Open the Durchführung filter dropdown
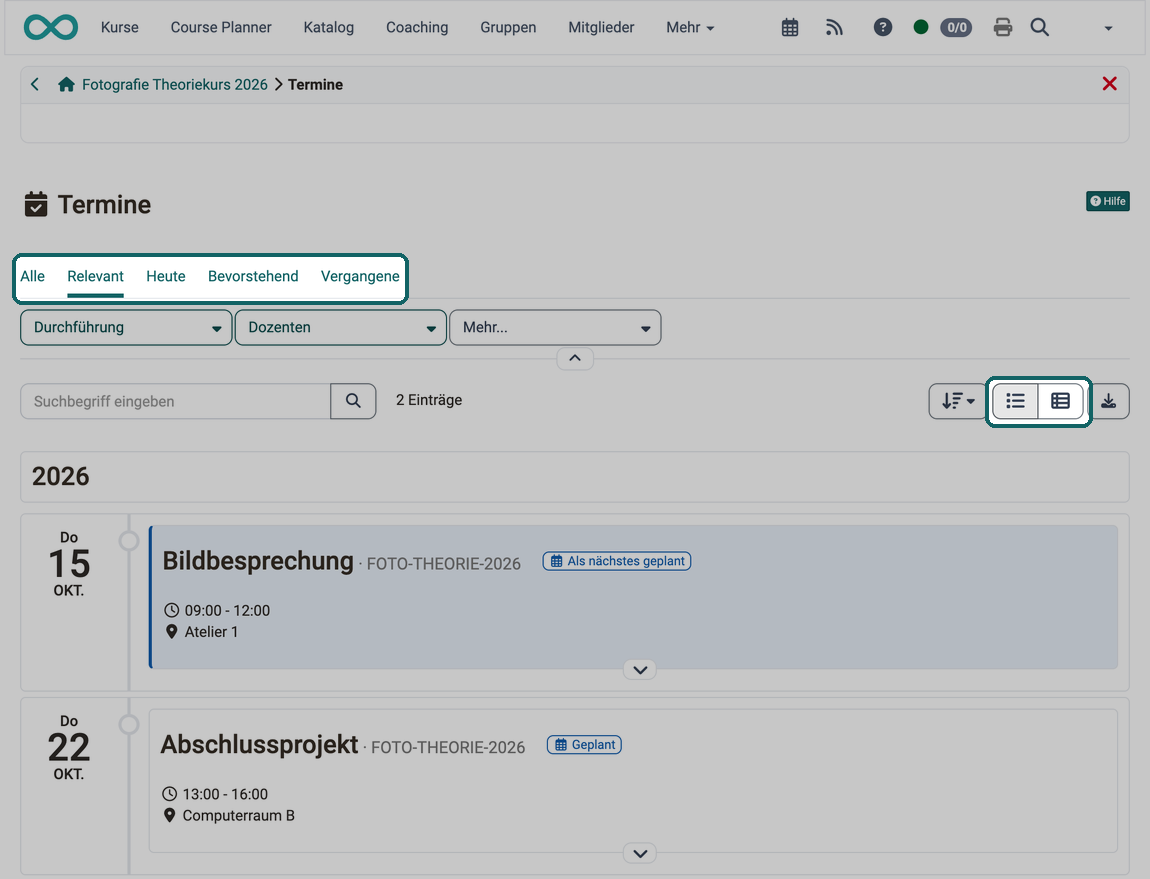Viewport: 1150px width, 879px height. click(x=126, y=327)
